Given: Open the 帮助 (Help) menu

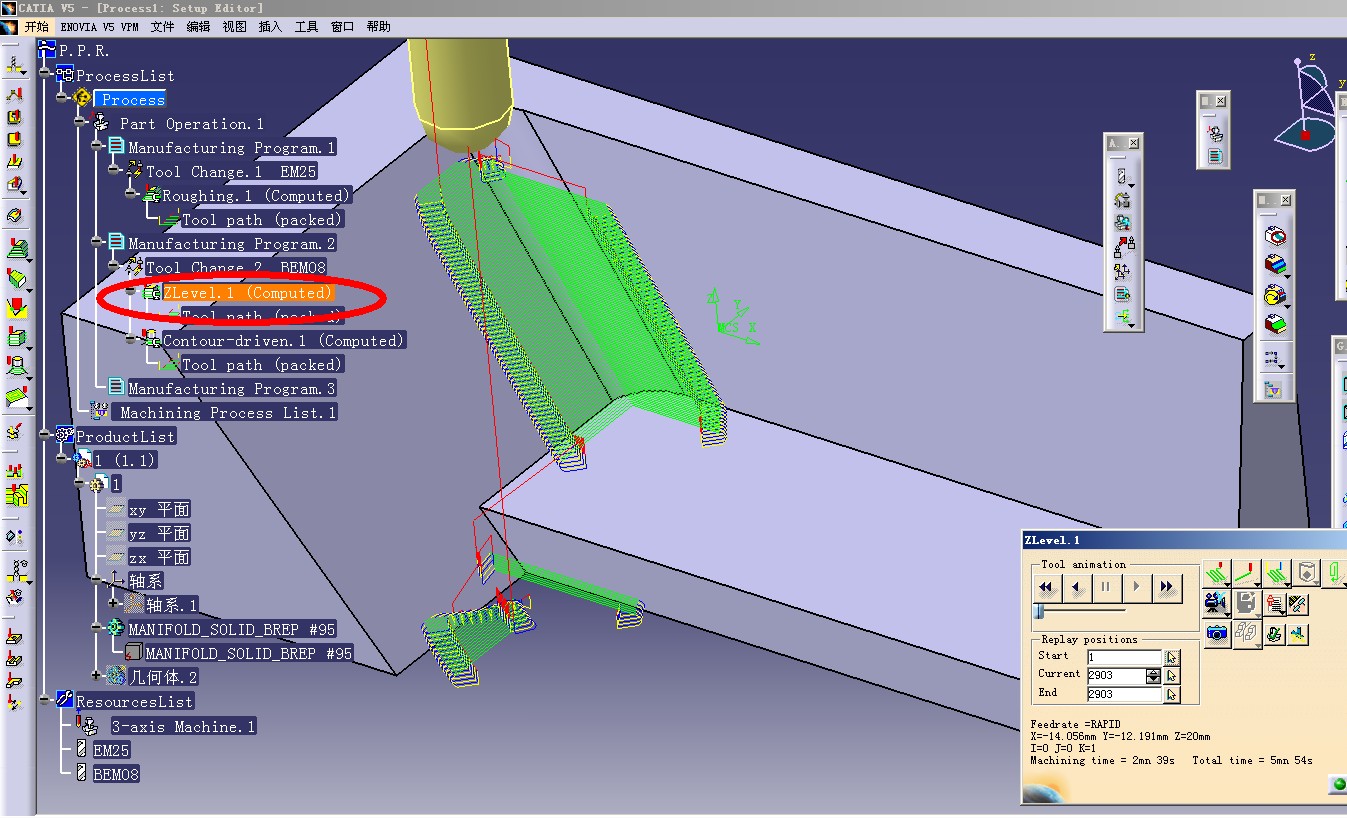Looking at the screenshot, I should [379, 27].
